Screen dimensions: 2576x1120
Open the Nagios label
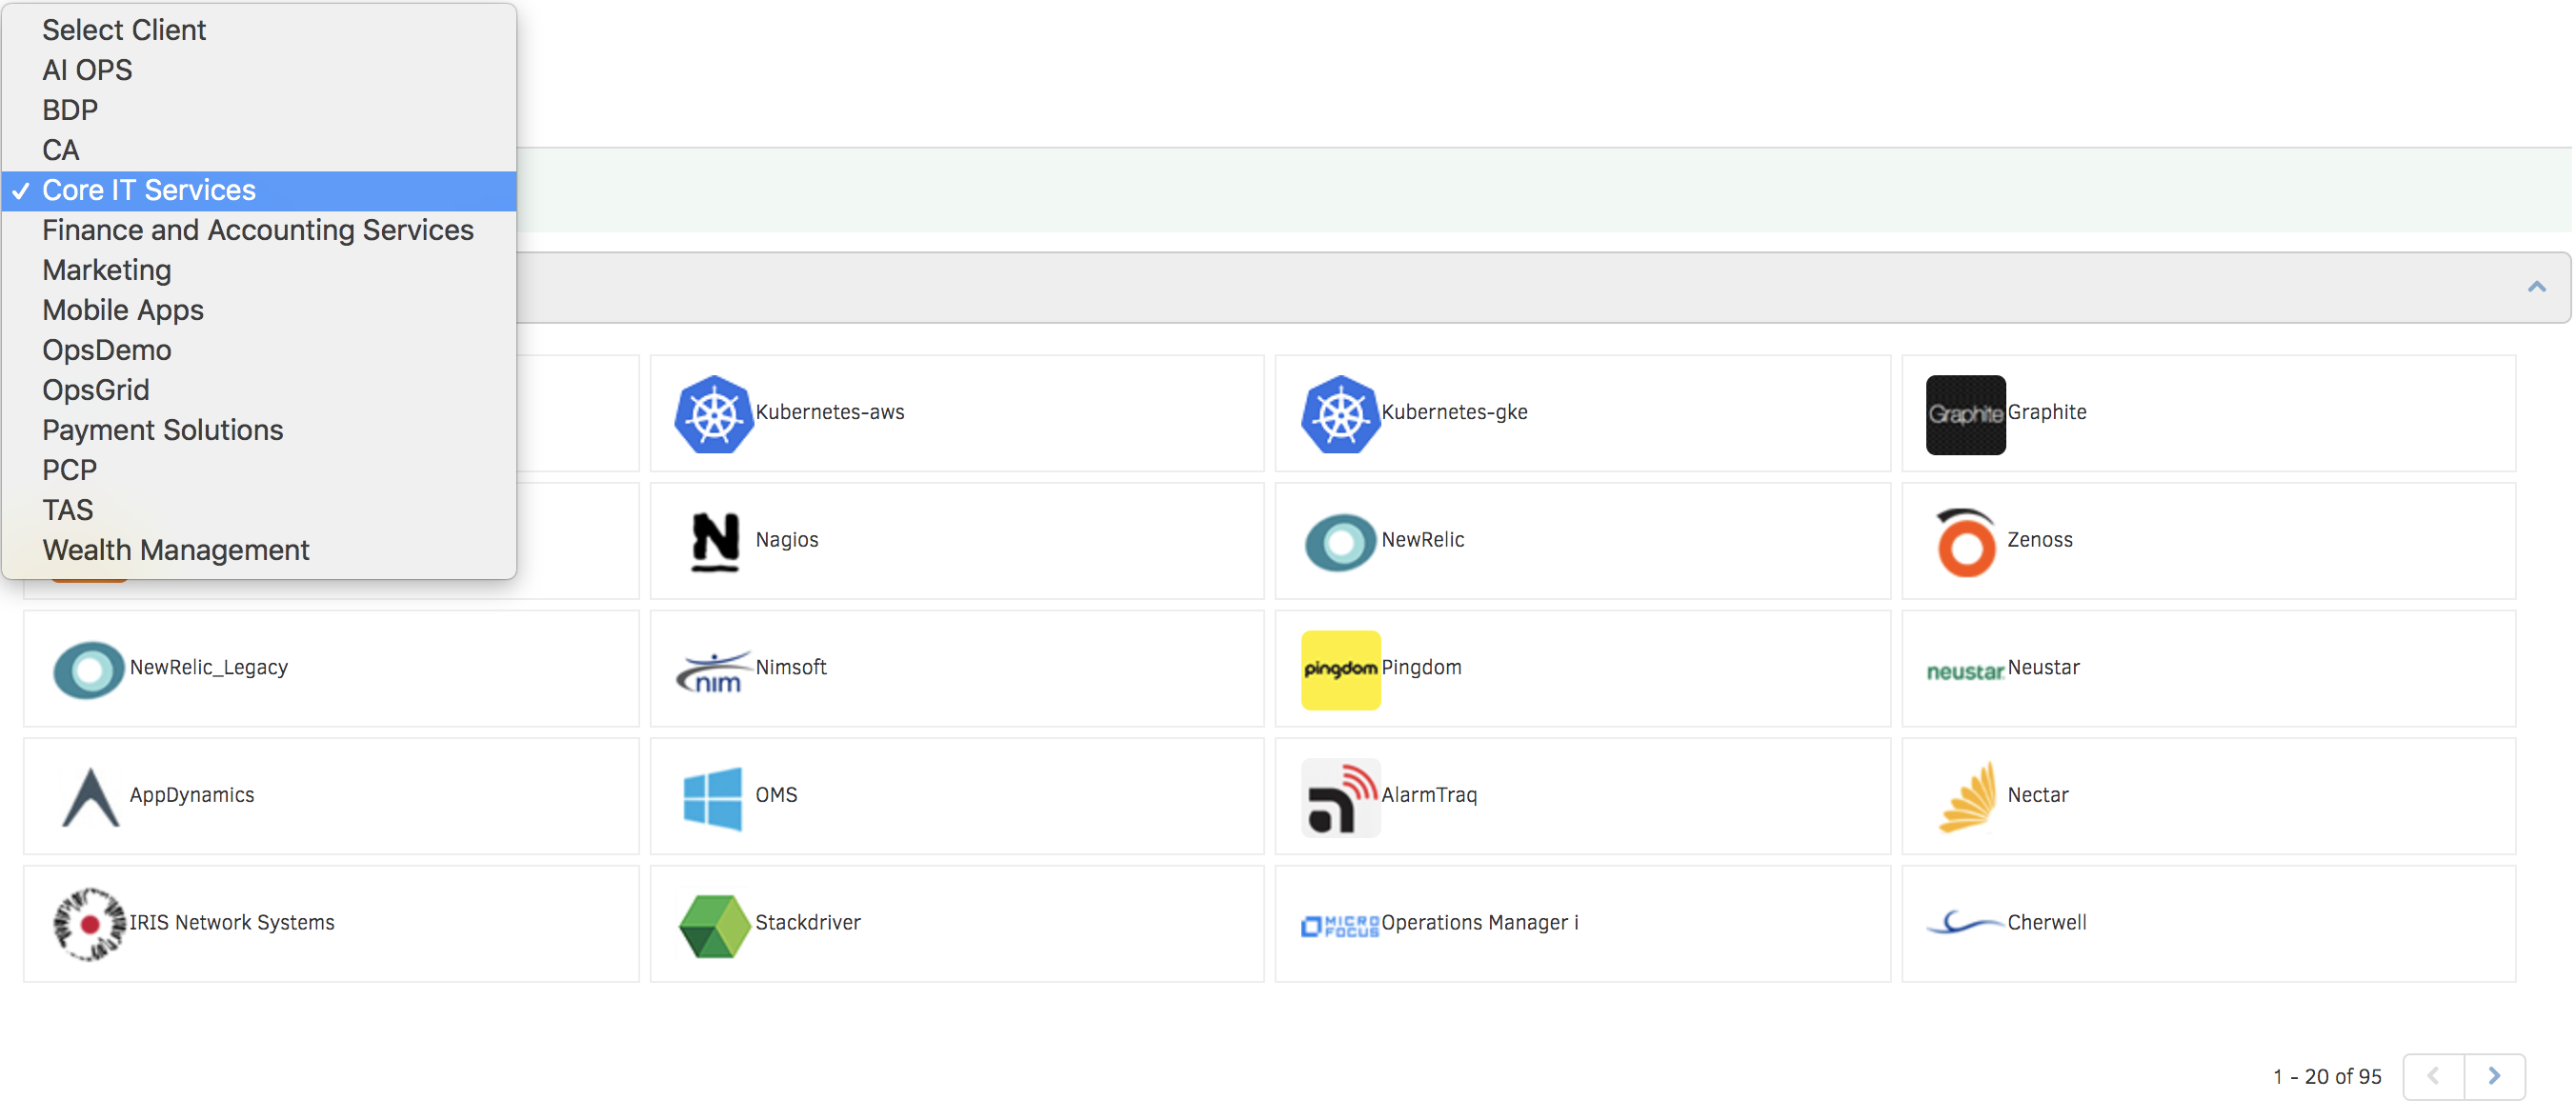[x=786, y=540]
